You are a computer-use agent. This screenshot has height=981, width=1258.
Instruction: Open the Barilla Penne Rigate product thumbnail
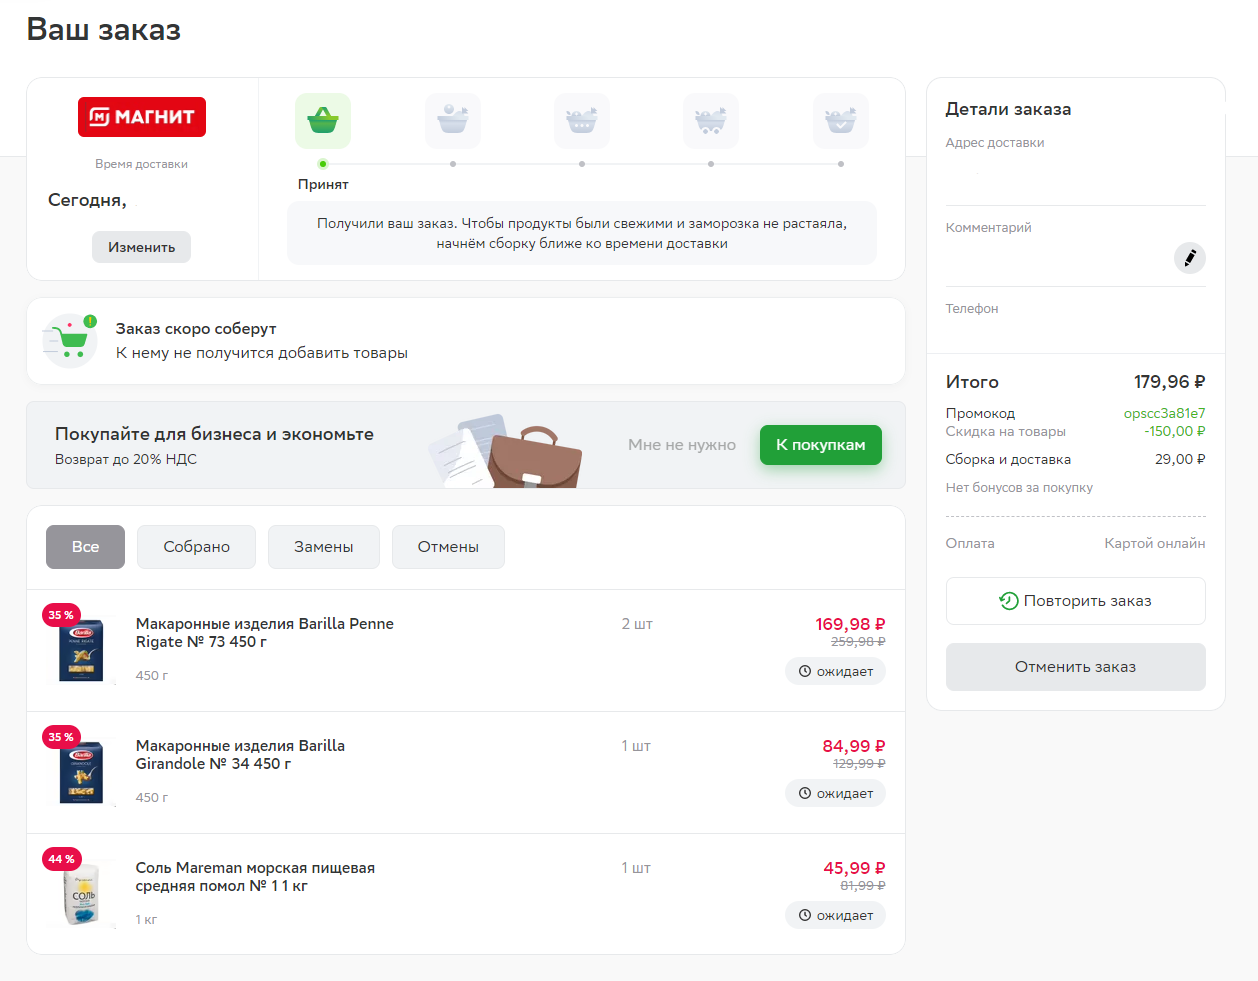(x=81, y=652)
